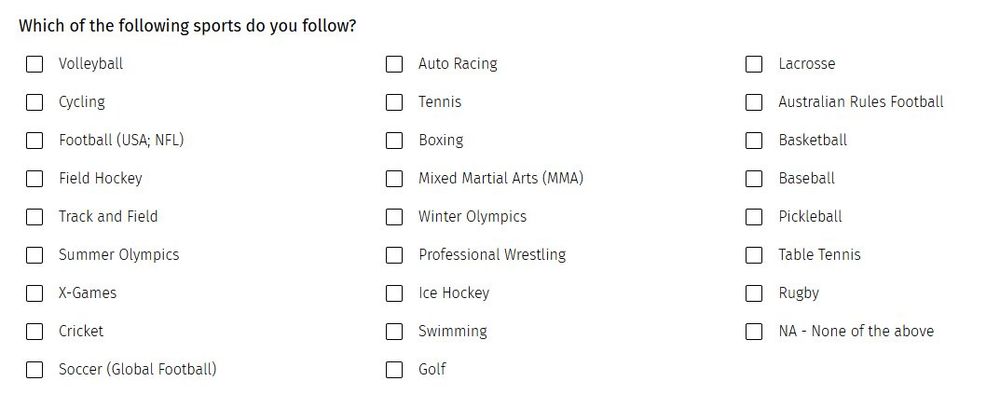Tick the X-Games checkbox
Image resolution: width=1000 pixels, height=406 pixels.
click(x=34, y=293)
